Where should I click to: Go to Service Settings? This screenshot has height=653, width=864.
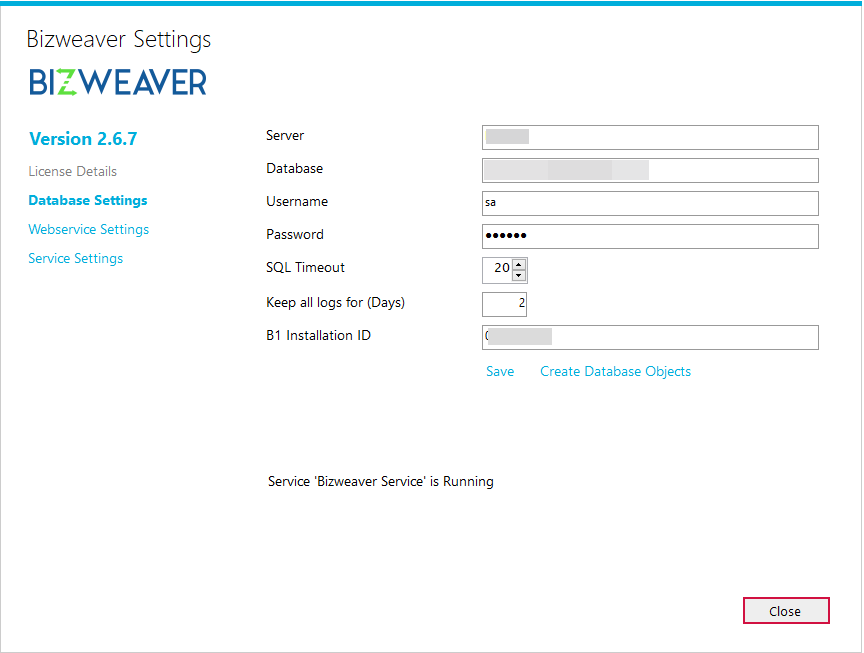(x=75, y=258)
